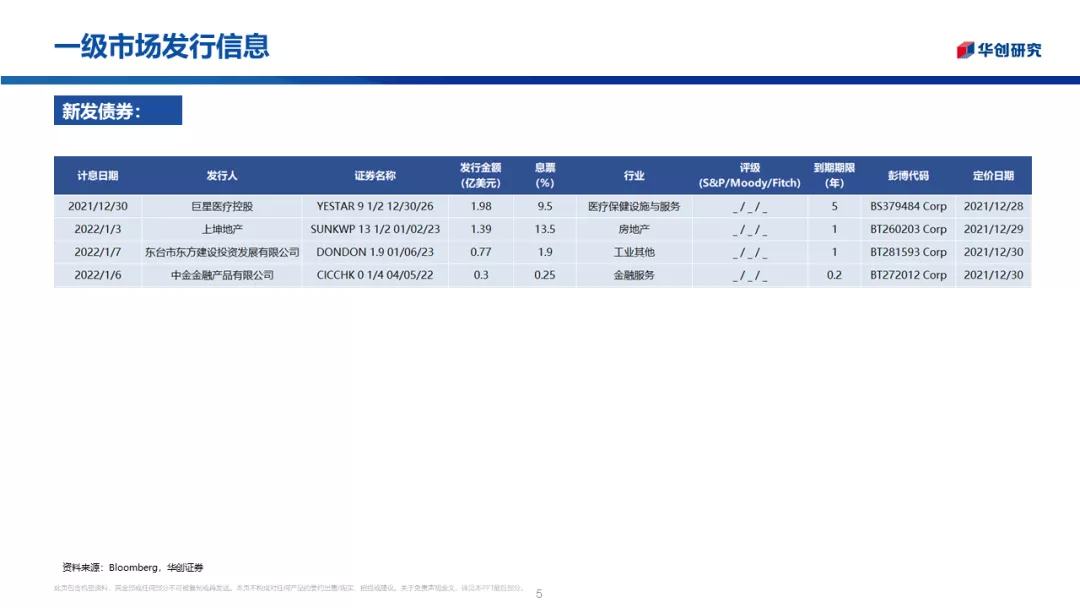Select the 2022/1/6 interest date cell
The image size is (1080, 608).
[x=98, y=275]
